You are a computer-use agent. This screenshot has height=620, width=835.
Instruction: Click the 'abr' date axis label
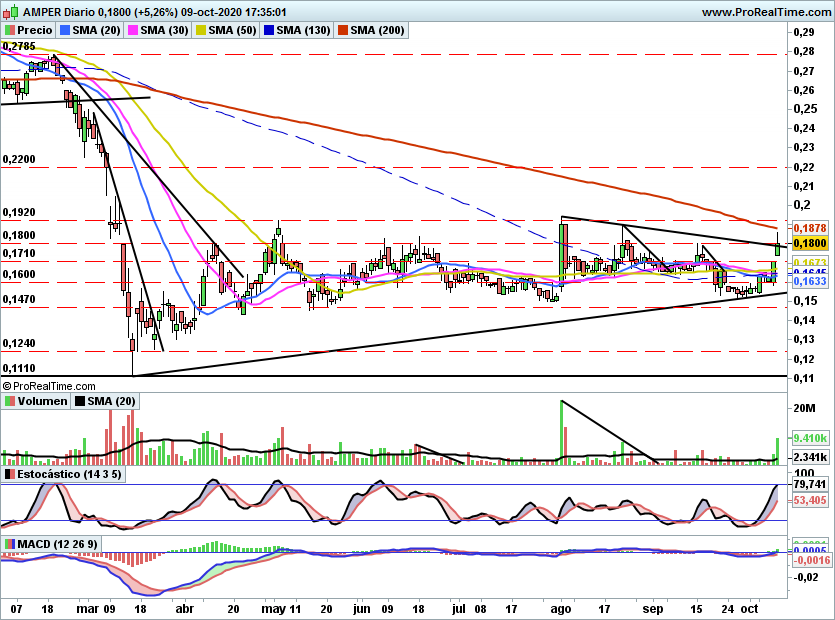[185, 609]
